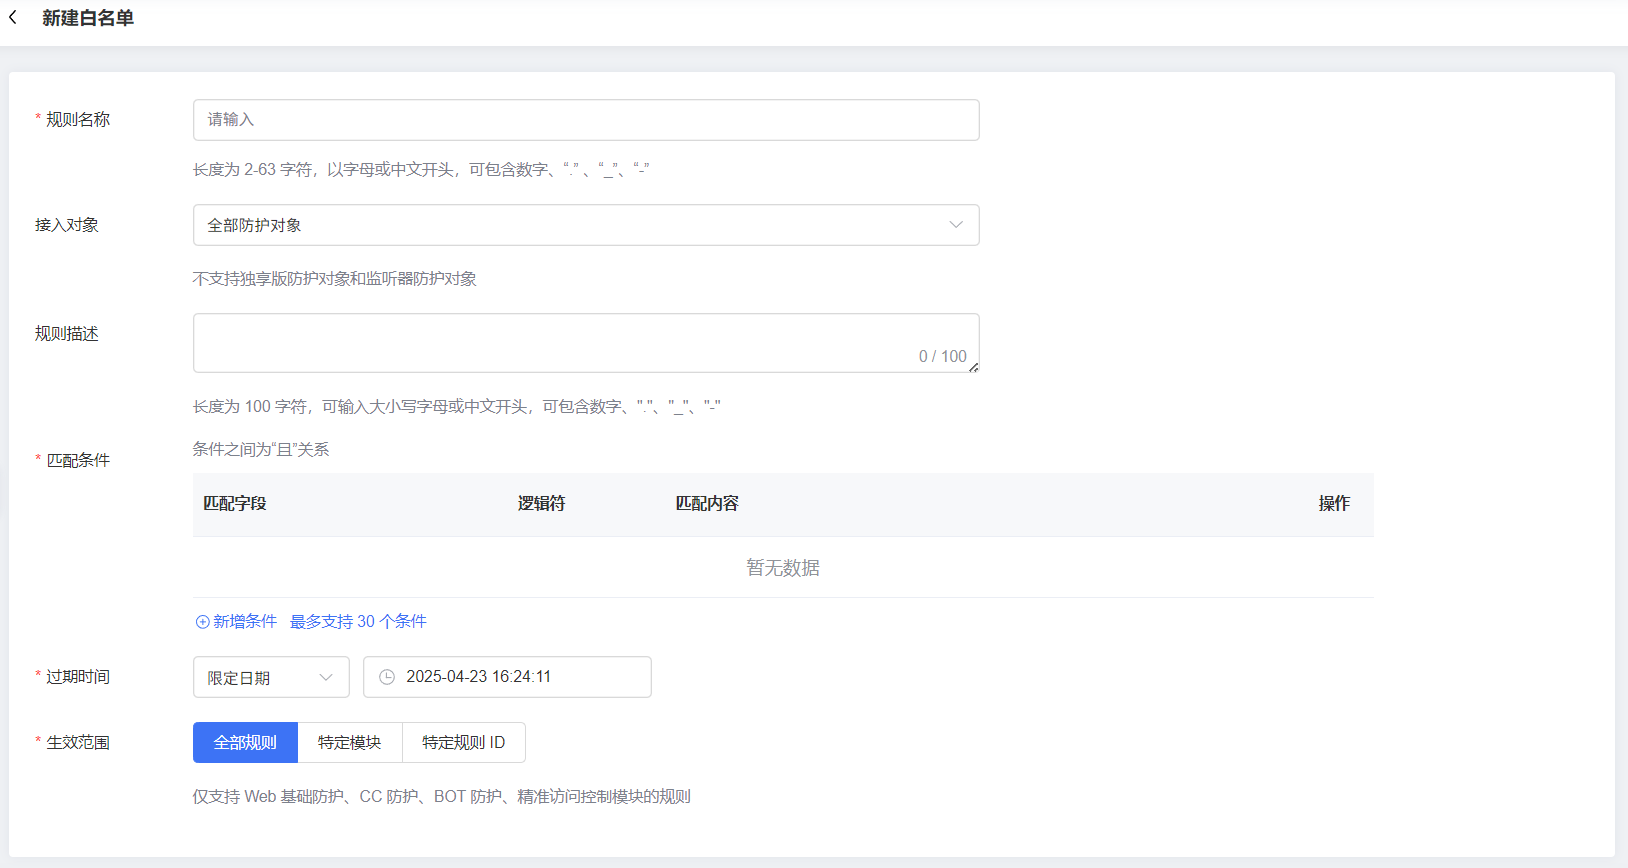This screenshot has width=1628, height=868.
Task: Select the 特定规则 ID scope option
Action: pyautogui.click(x=464, y=742)
